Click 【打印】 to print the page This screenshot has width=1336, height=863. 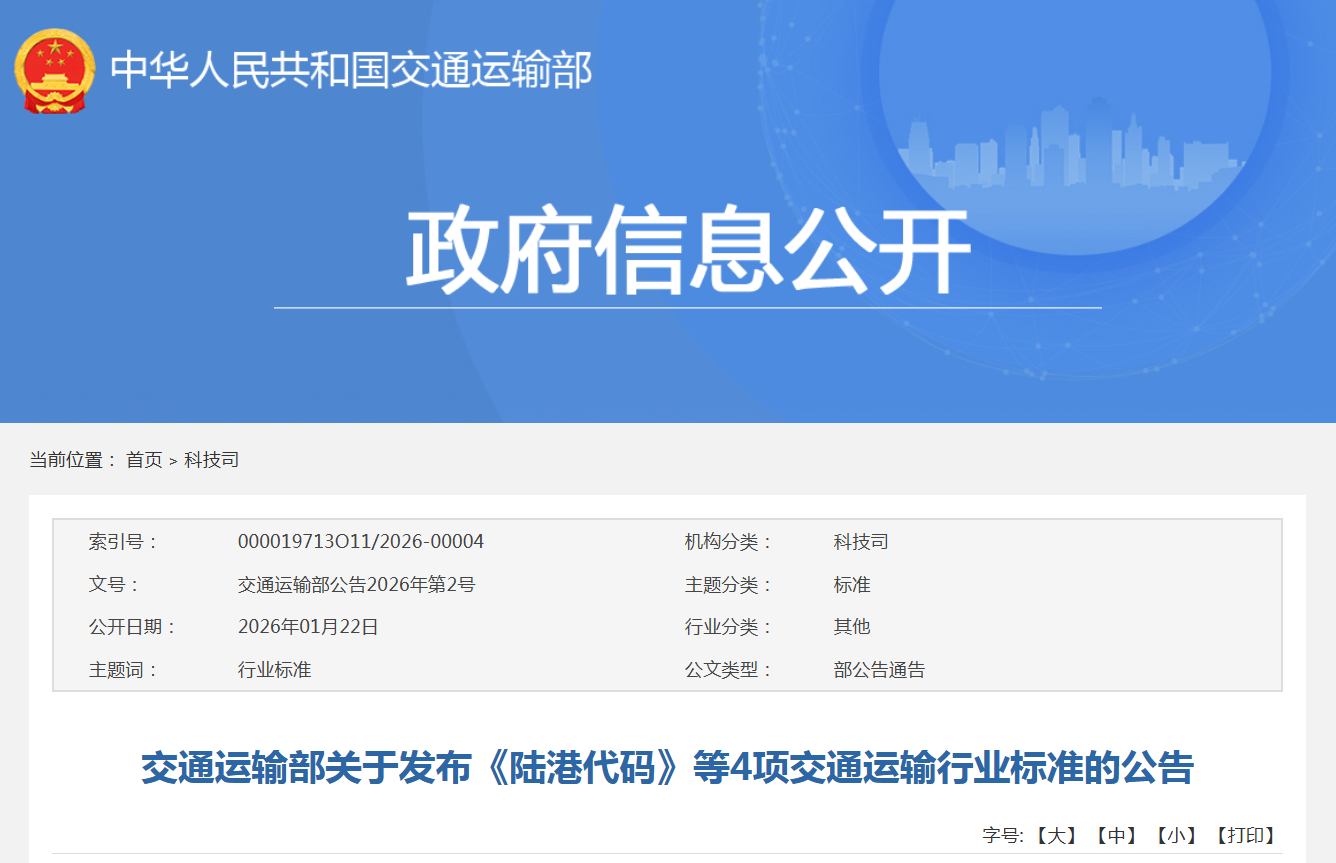point(1245,835)
